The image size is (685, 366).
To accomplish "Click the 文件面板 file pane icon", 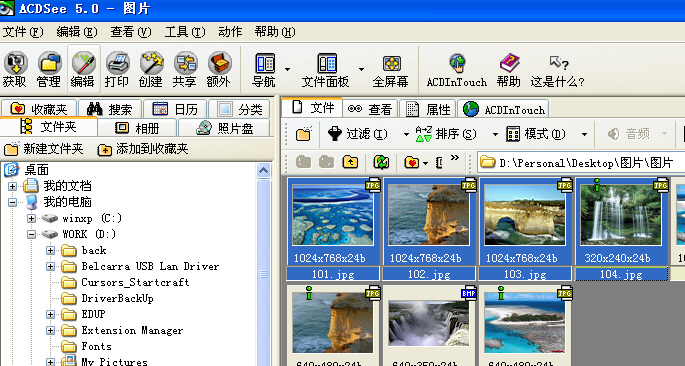I will pos(326,63).
